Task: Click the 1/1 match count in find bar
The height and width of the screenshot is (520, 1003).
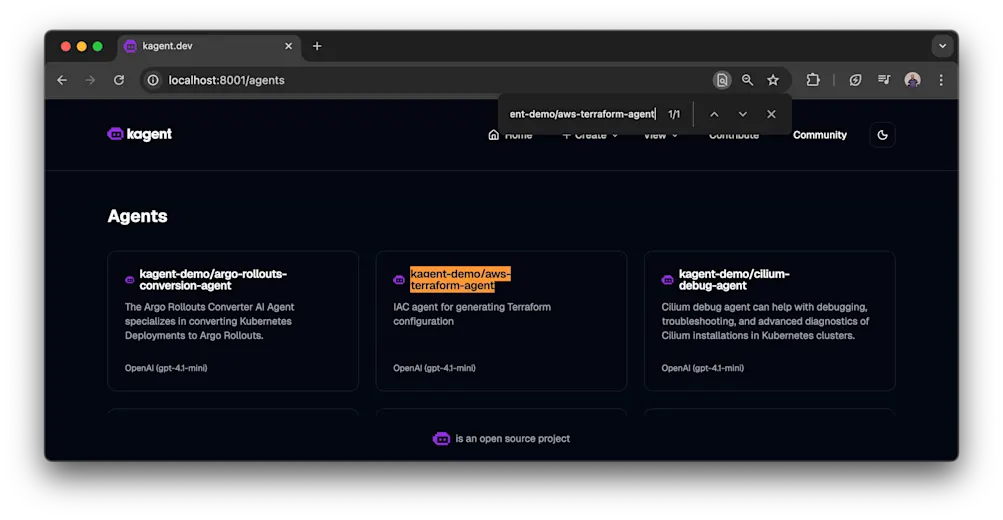Action: [x=674, y=114]
